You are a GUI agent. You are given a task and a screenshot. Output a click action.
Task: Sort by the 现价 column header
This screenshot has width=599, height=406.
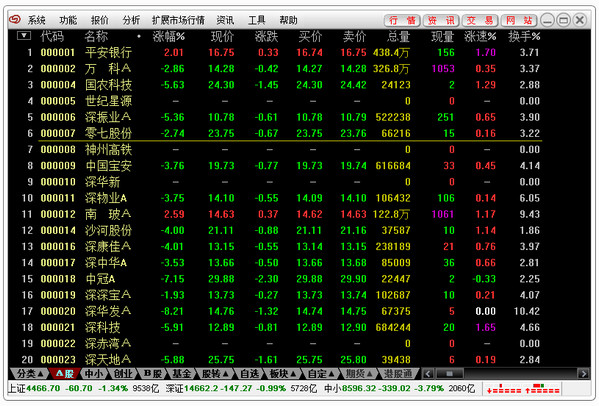tap(222, 37)
